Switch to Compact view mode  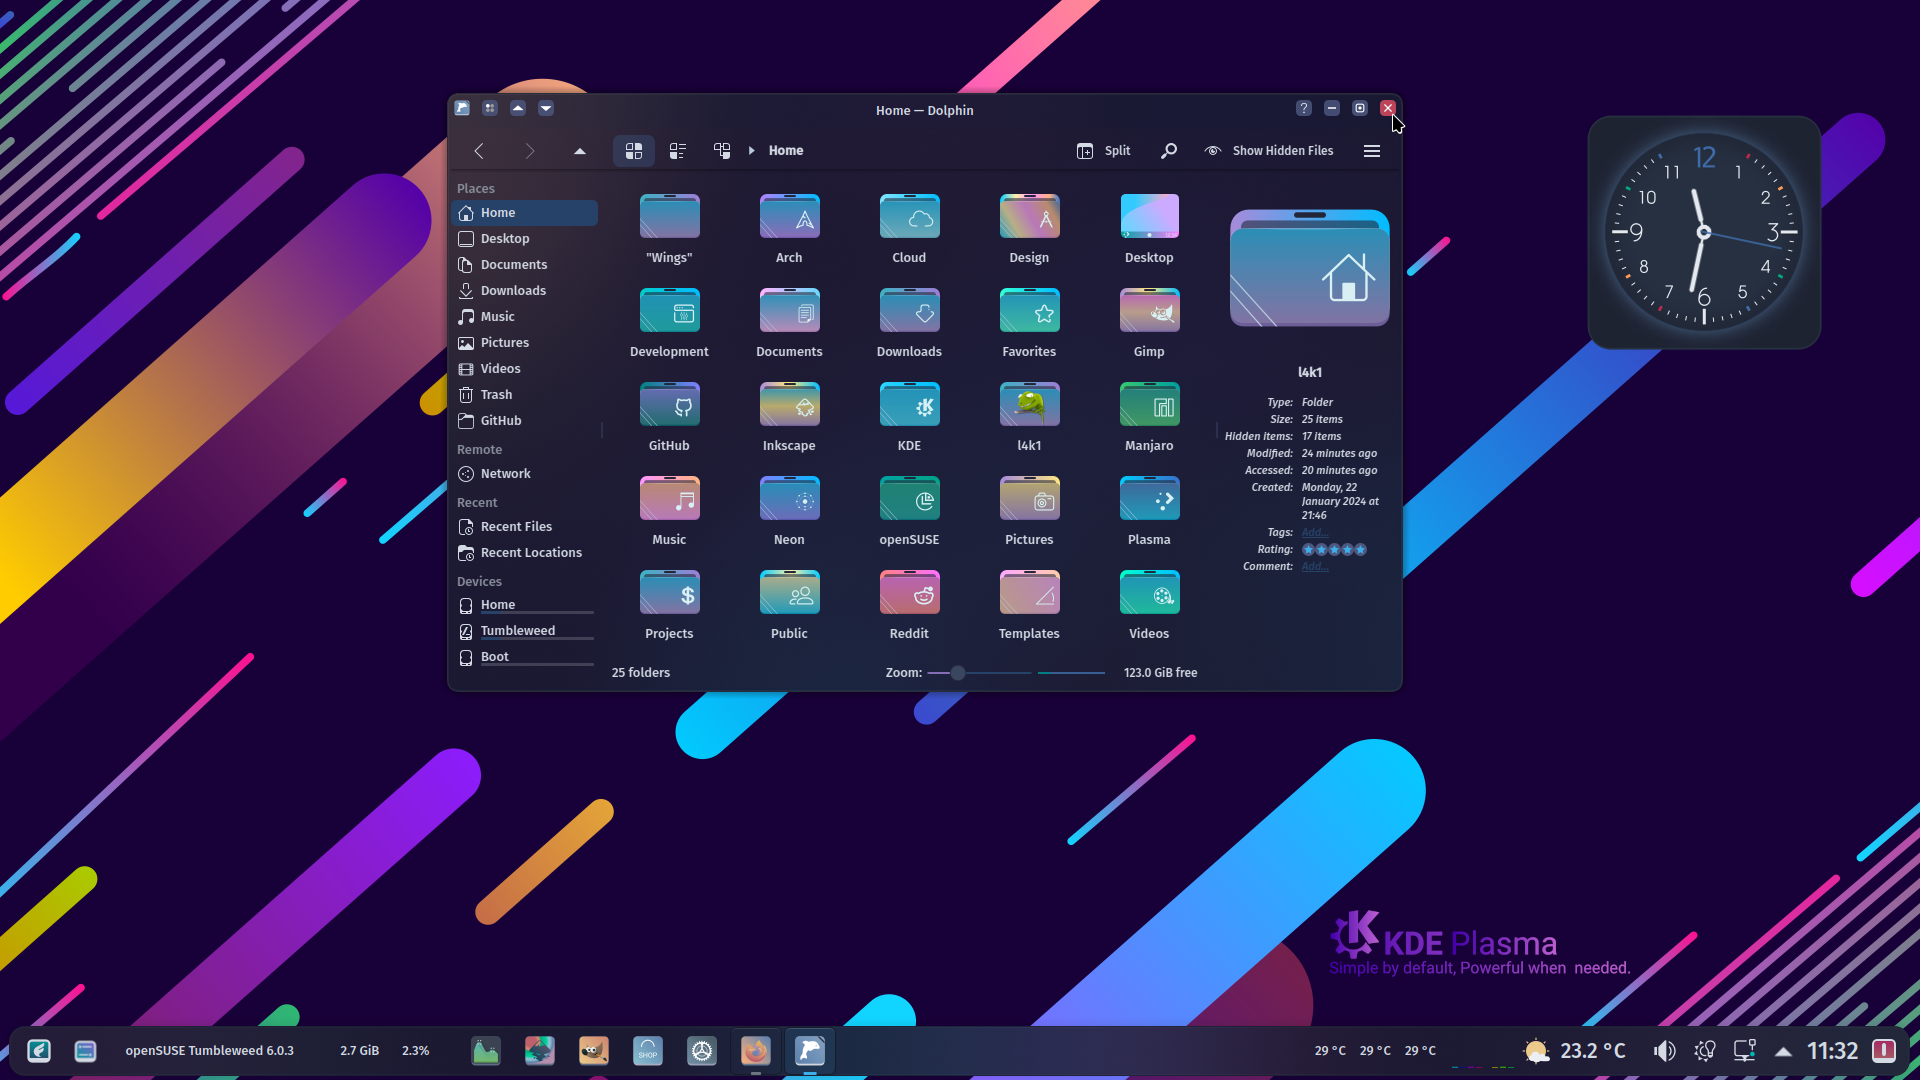pos(678,151)
